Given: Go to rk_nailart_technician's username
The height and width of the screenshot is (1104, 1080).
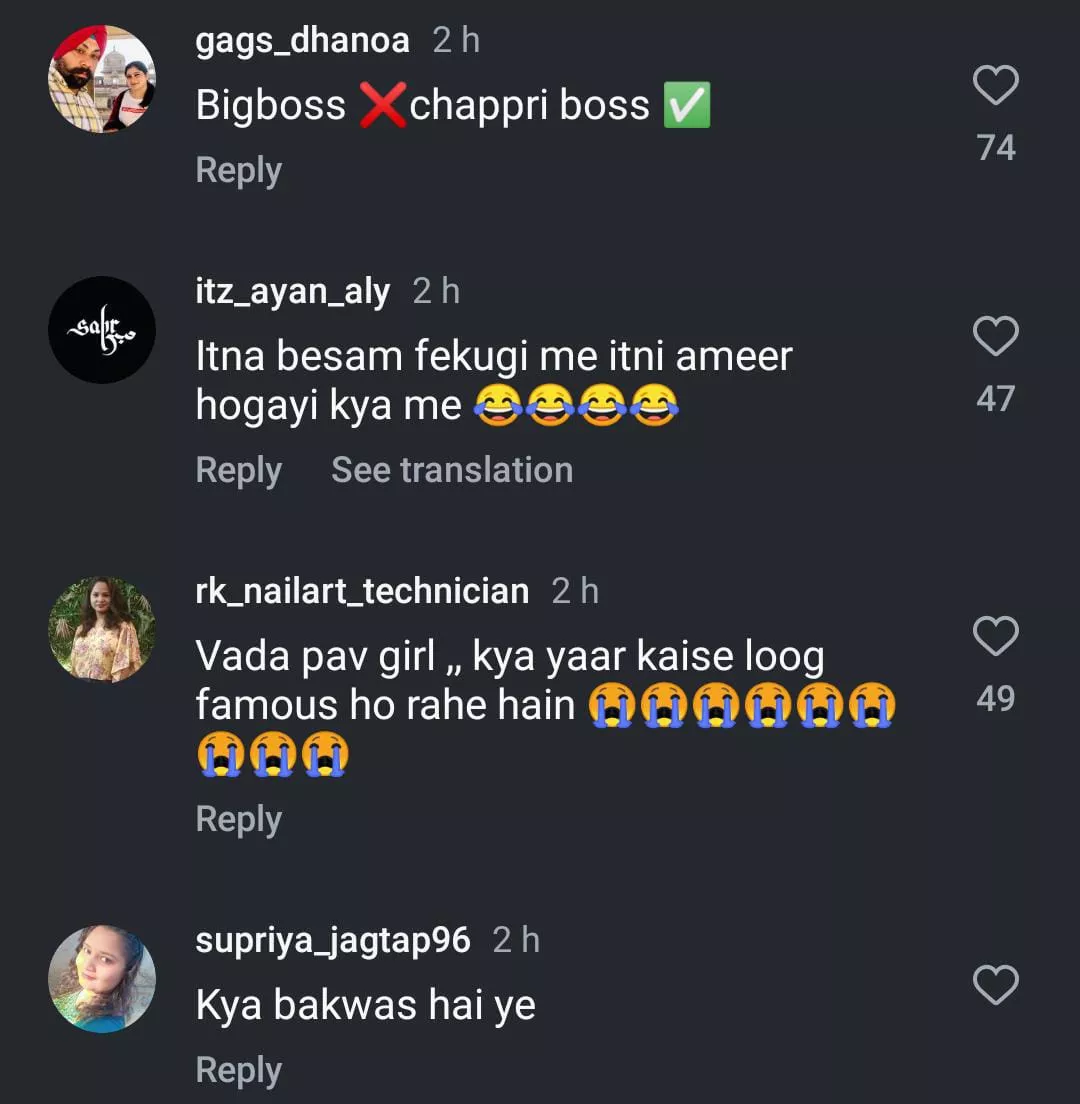Looking at the screenshot, I should (362, 591).
